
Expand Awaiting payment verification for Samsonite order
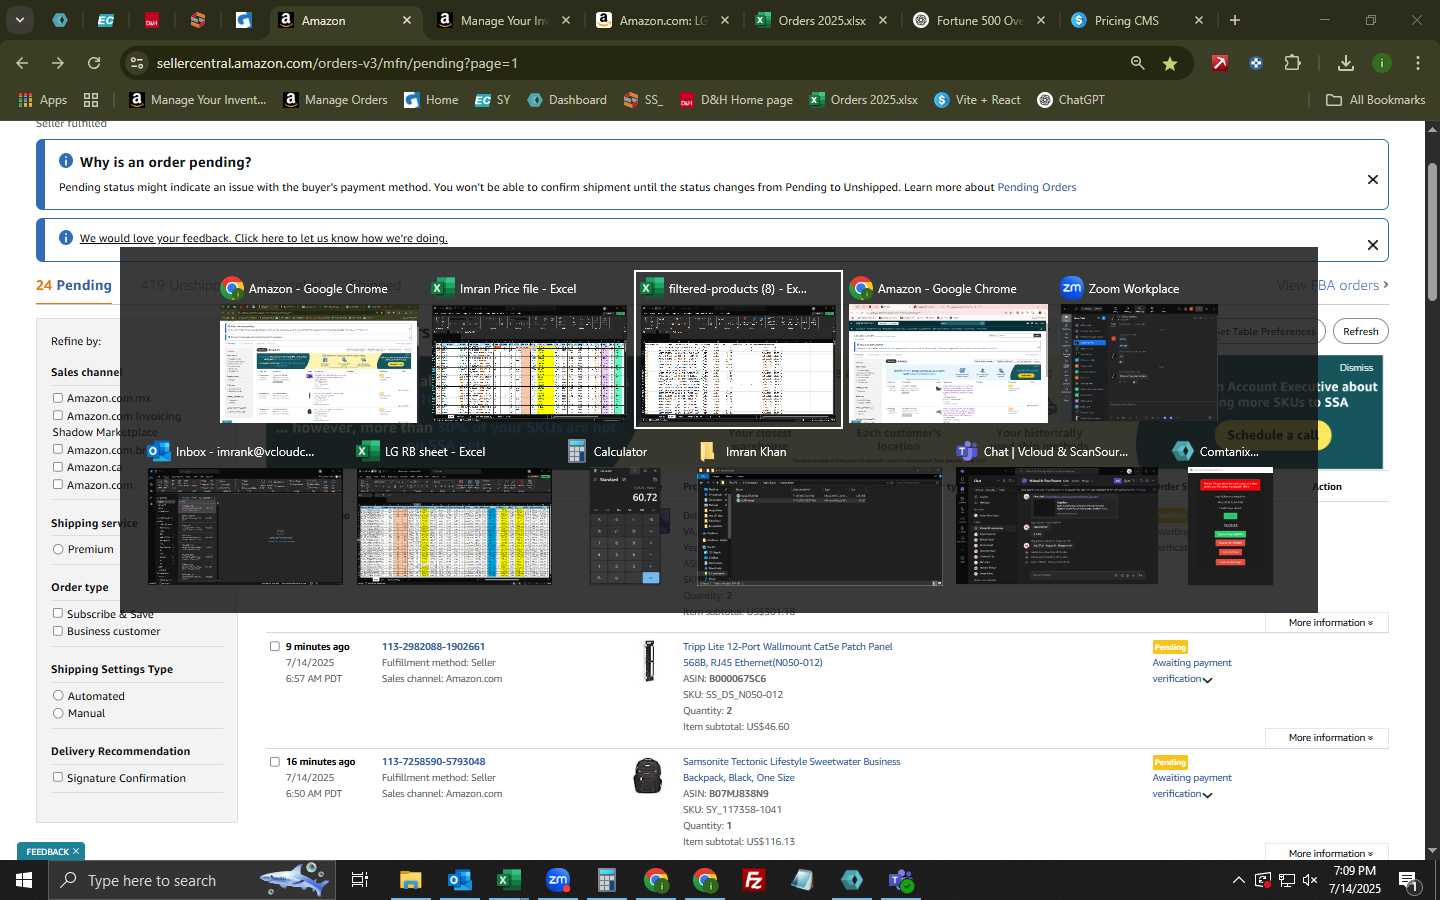[1208, 795]
